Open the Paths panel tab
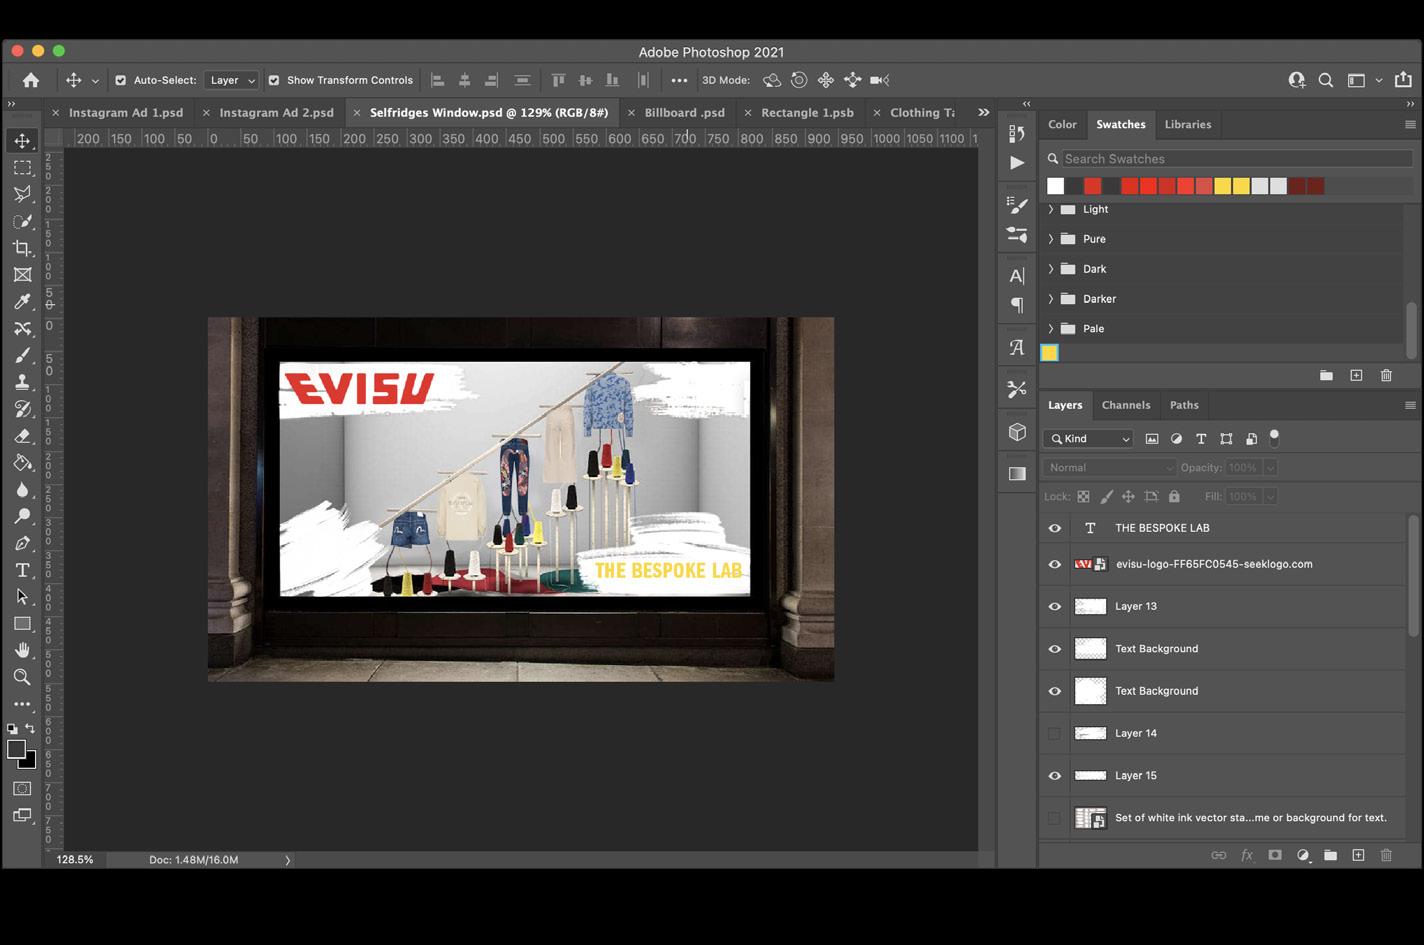Image resolution: width=1424 pixels, height=945 pixels. pos(1184,405)
